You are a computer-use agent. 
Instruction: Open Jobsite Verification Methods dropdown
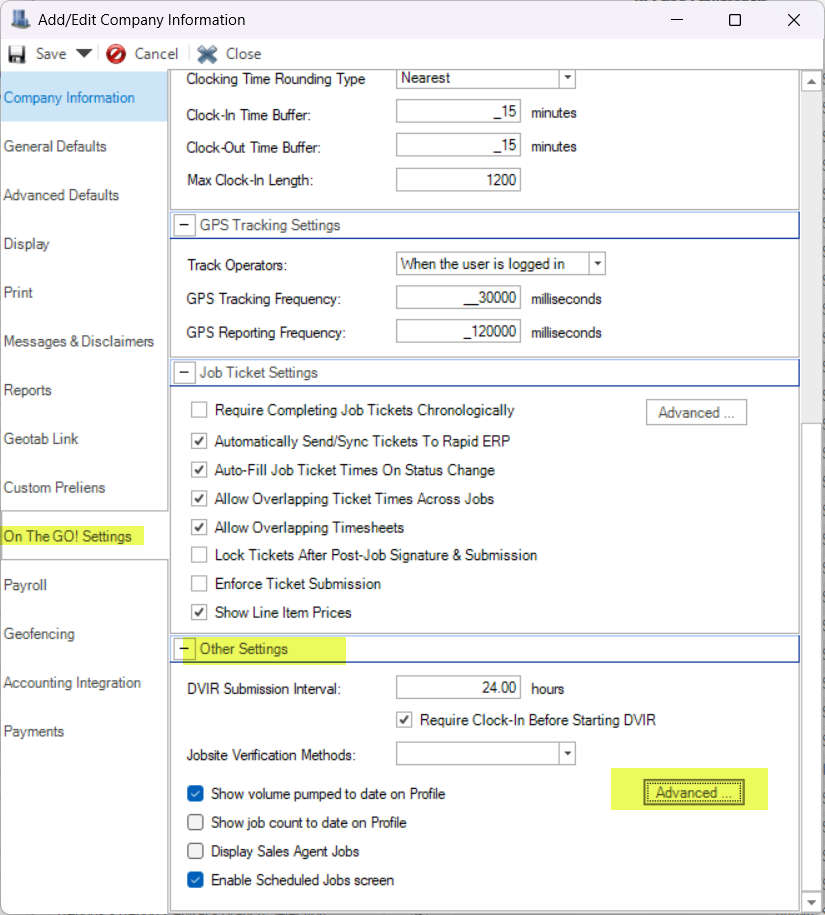567,753
